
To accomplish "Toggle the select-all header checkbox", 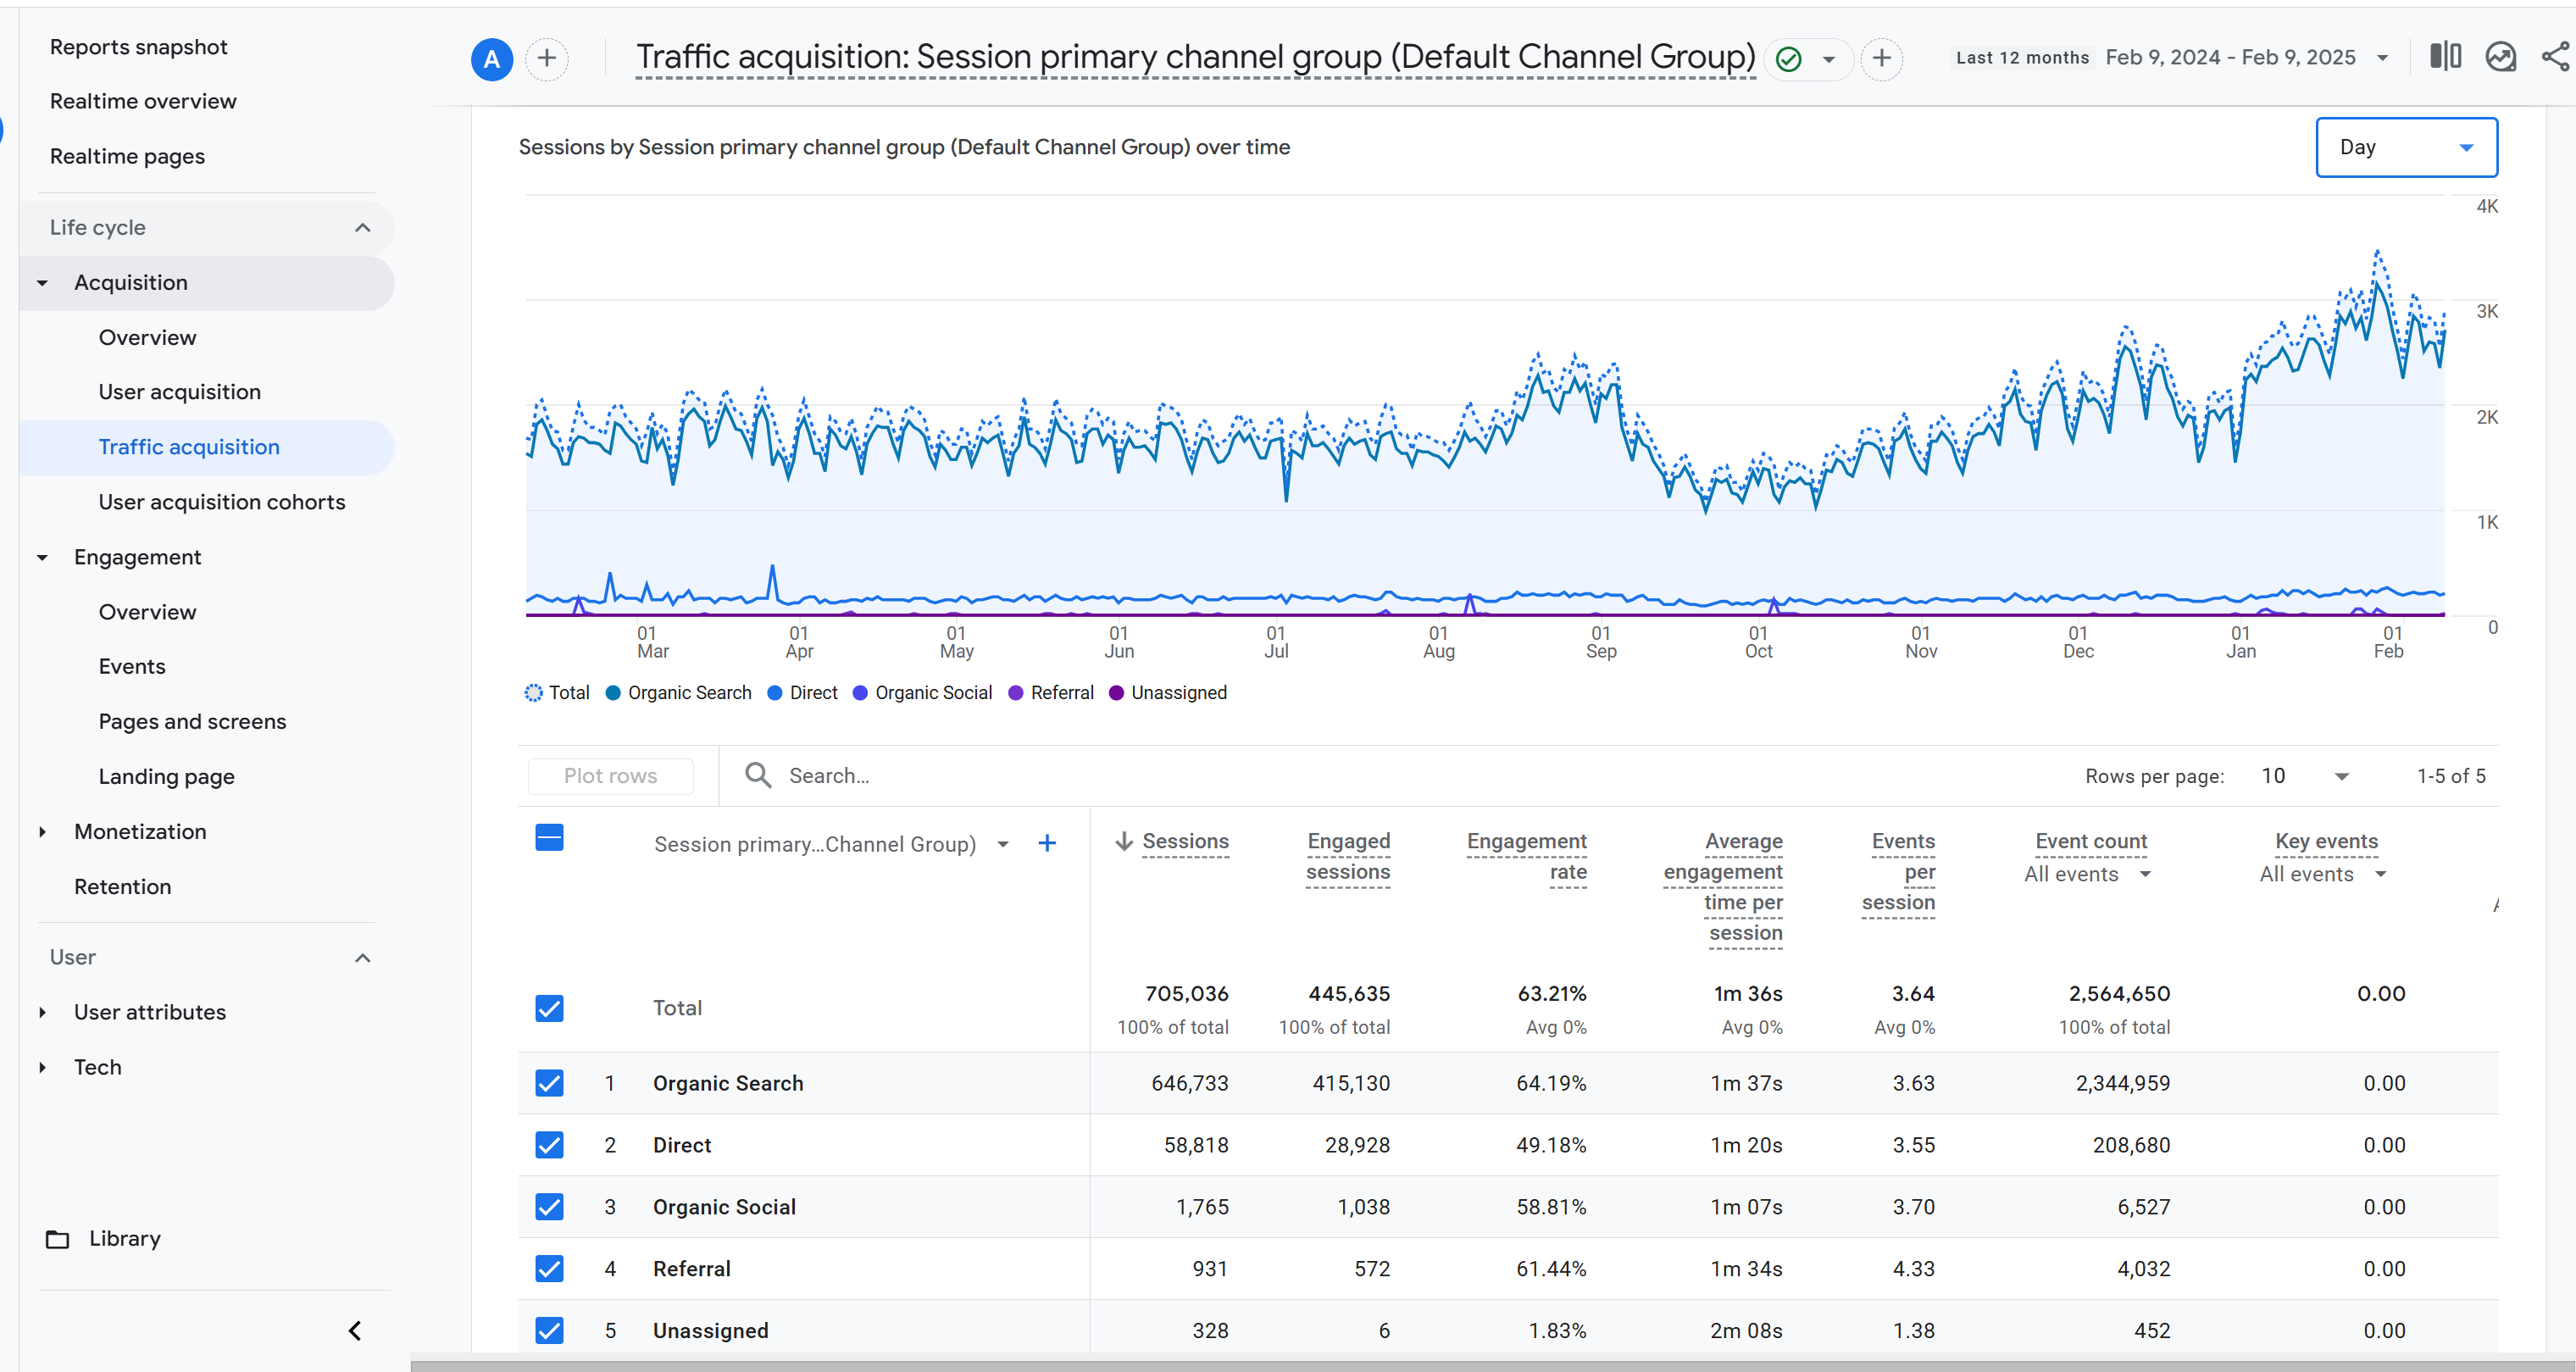I will [549, 838].
